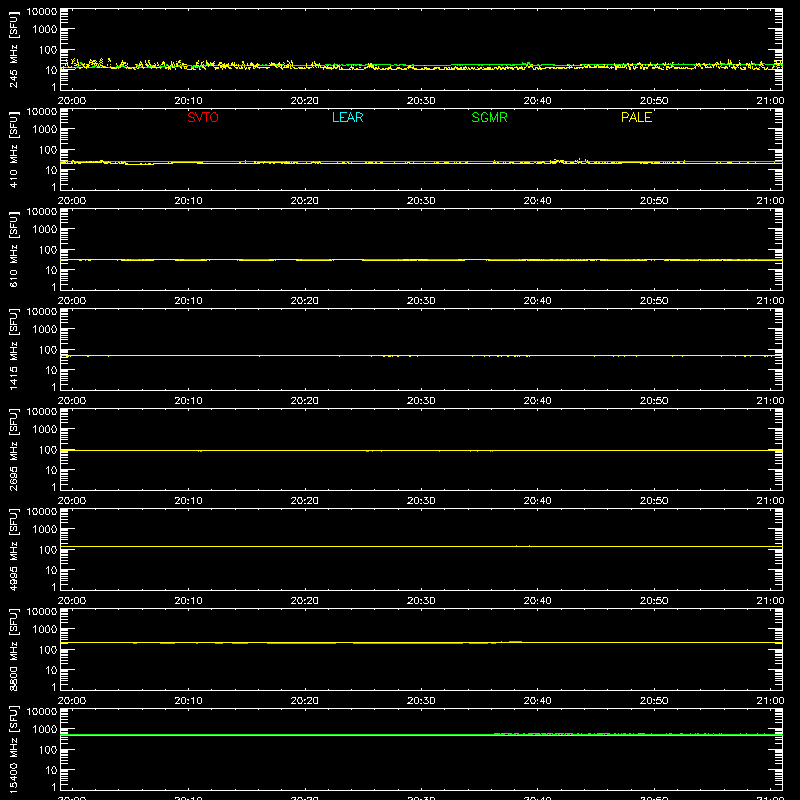The image size is (800, 800).
Task: Click the 1000 y-axis value on 15400 MHz plot
Action: (45, 730)
